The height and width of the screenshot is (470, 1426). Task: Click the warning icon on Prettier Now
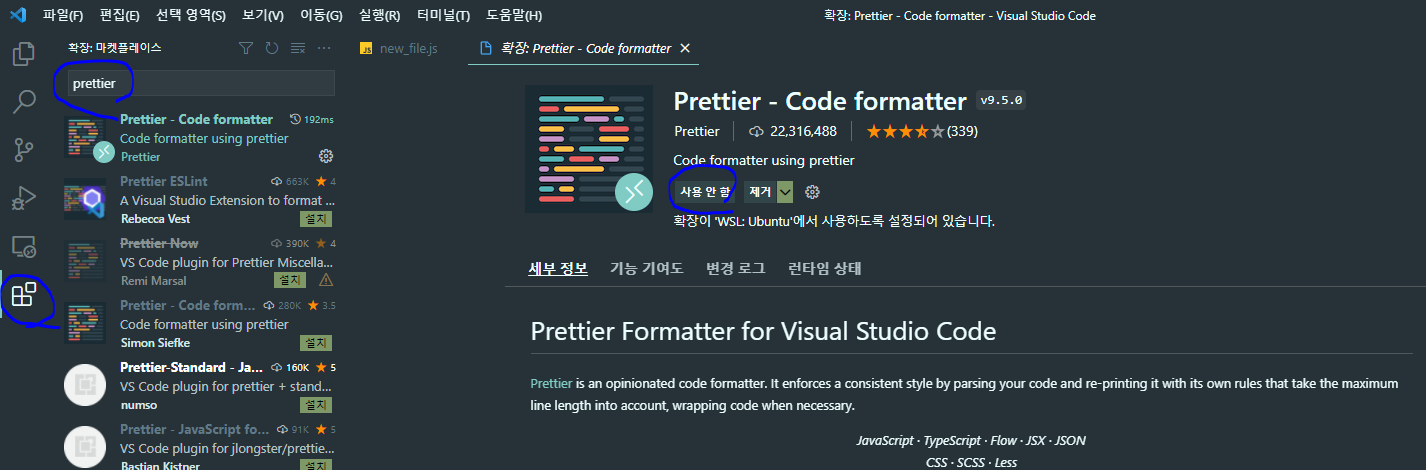(x=325, y=280)
